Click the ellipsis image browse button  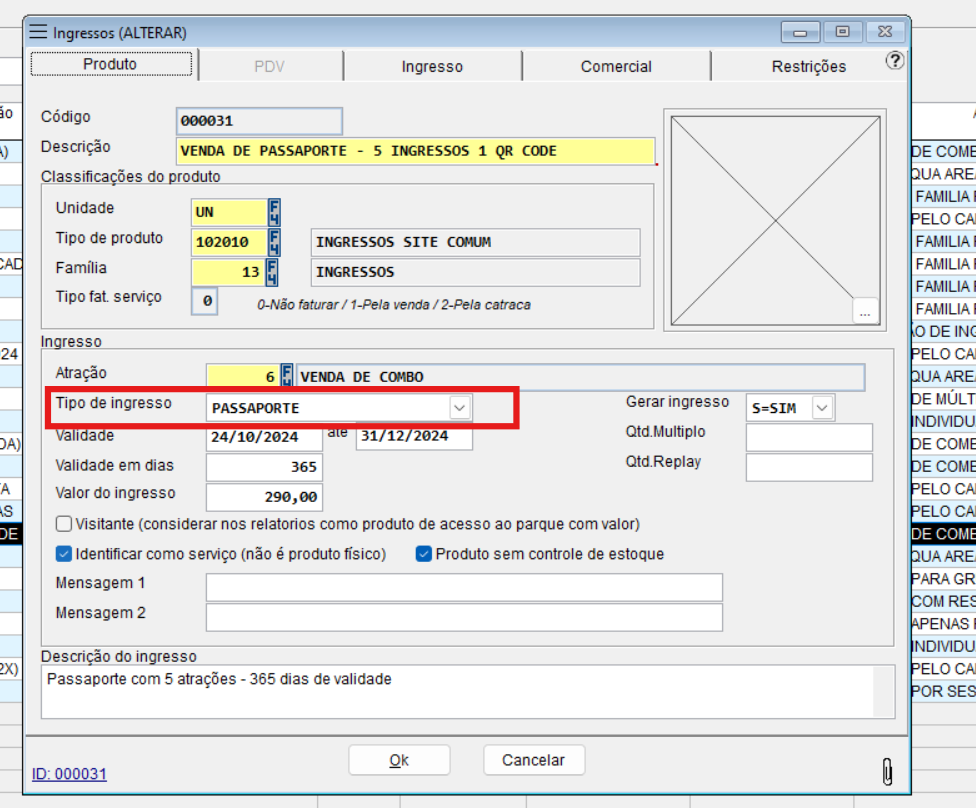865,312
